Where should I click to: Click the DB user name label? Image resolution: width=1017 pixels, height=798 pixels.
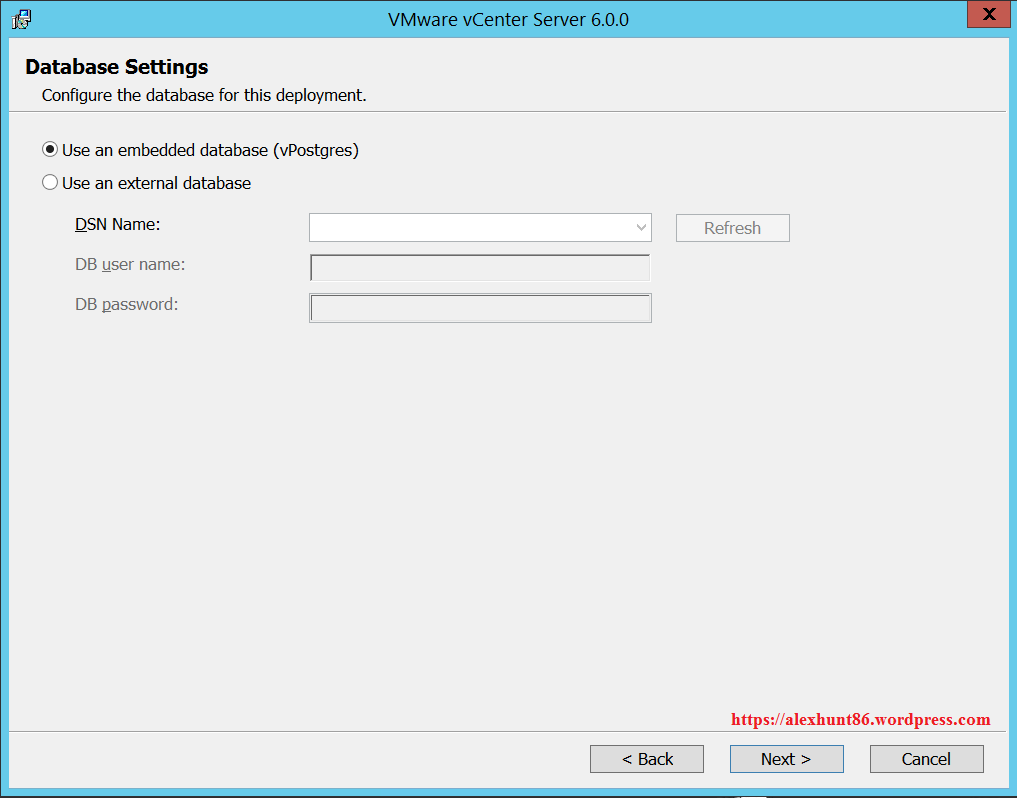(130, 265)
